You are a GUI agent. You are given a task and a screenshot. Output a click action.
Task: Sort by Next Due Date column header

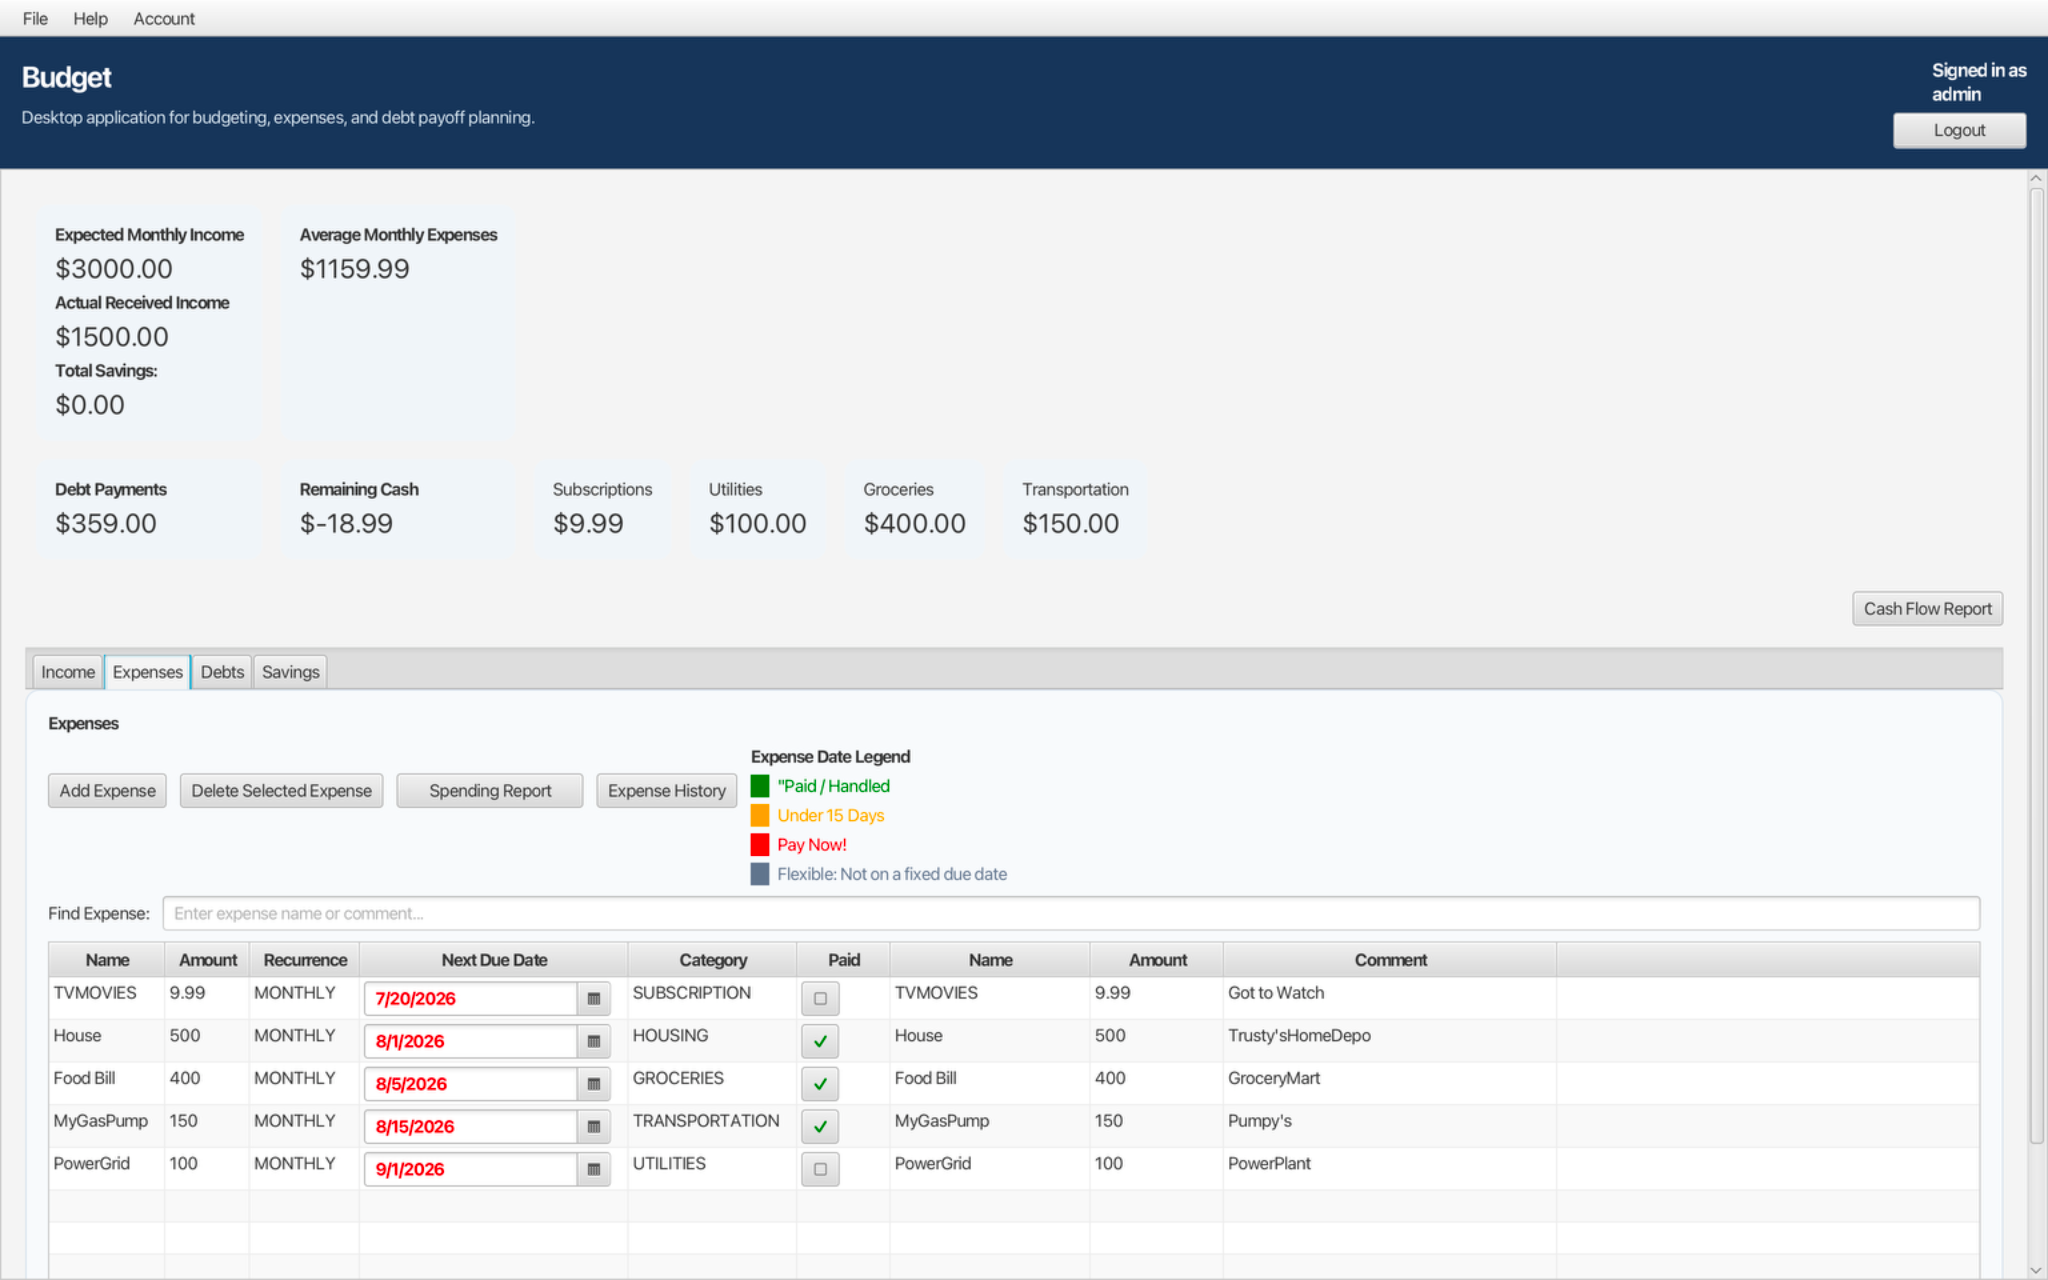[494, 960]
